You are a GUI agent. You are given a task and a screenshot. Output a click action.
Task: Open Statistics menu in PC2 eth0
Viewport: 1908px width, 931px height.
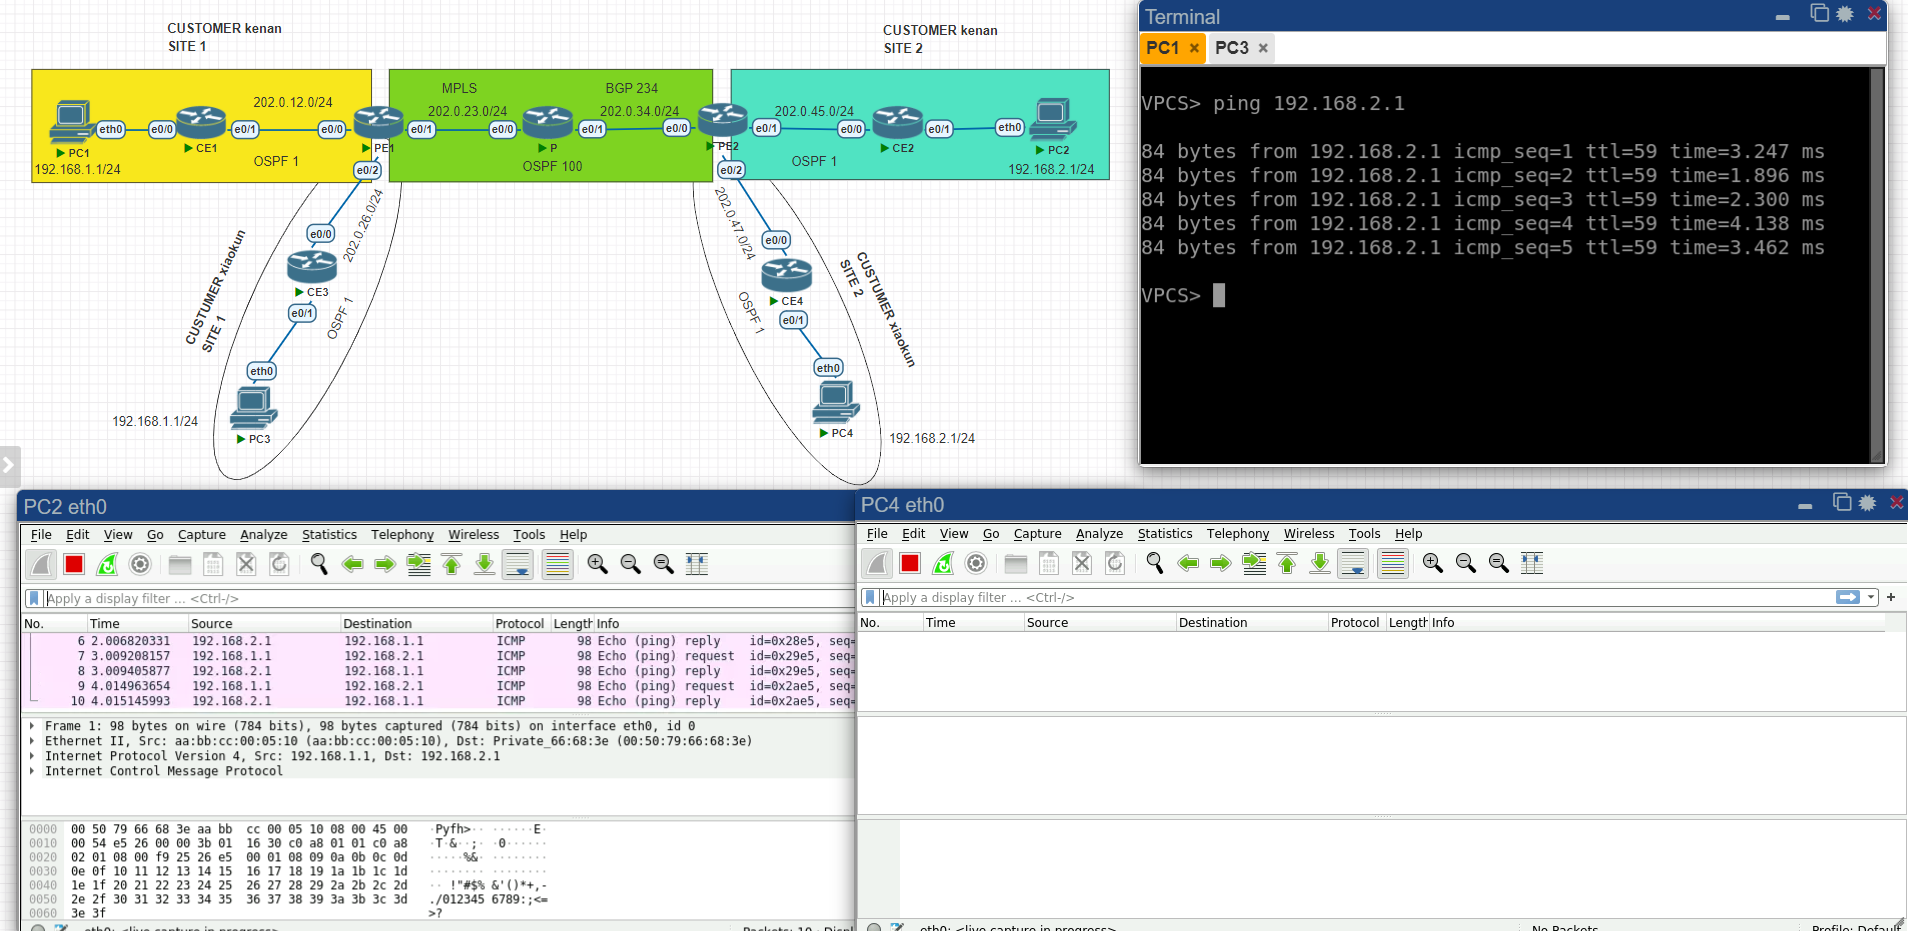329,535
